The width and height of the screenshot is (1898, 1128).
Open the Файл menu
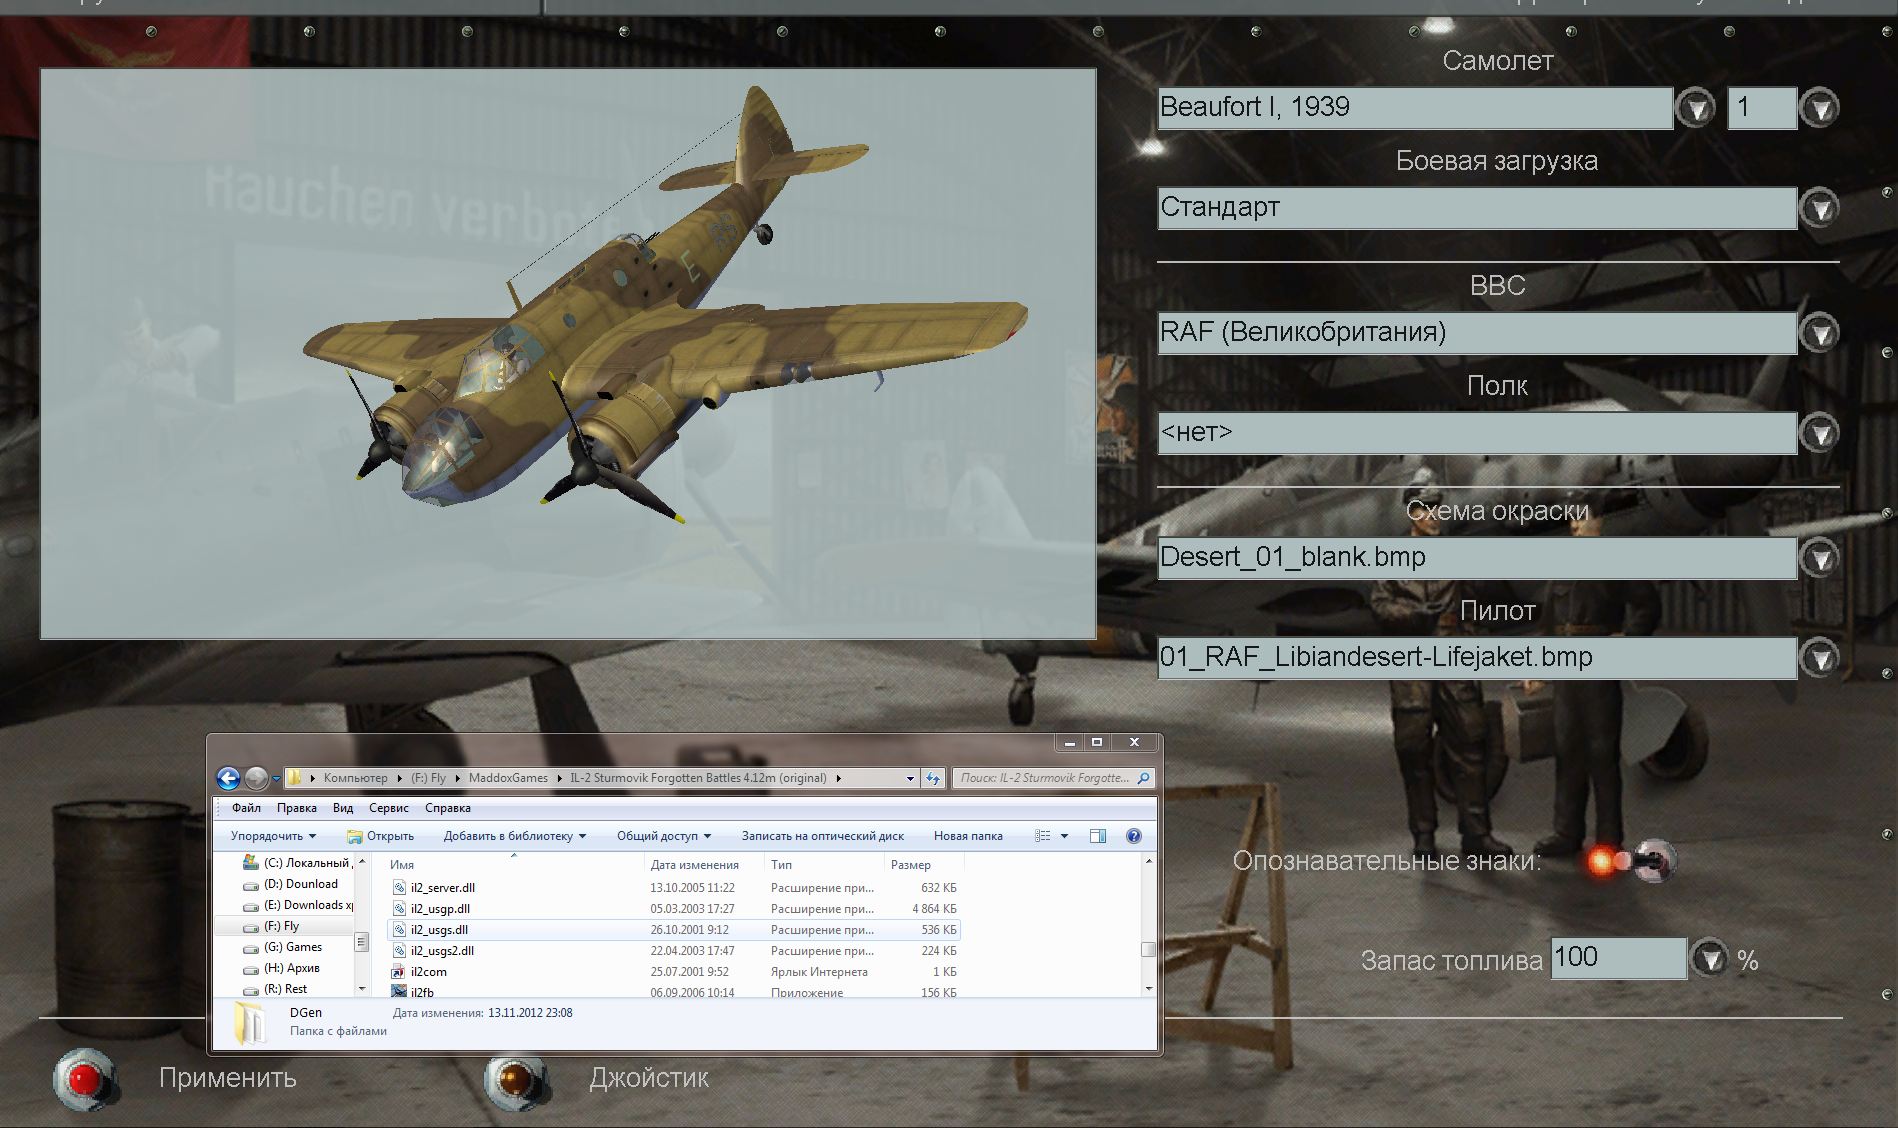tap(246, 808)
